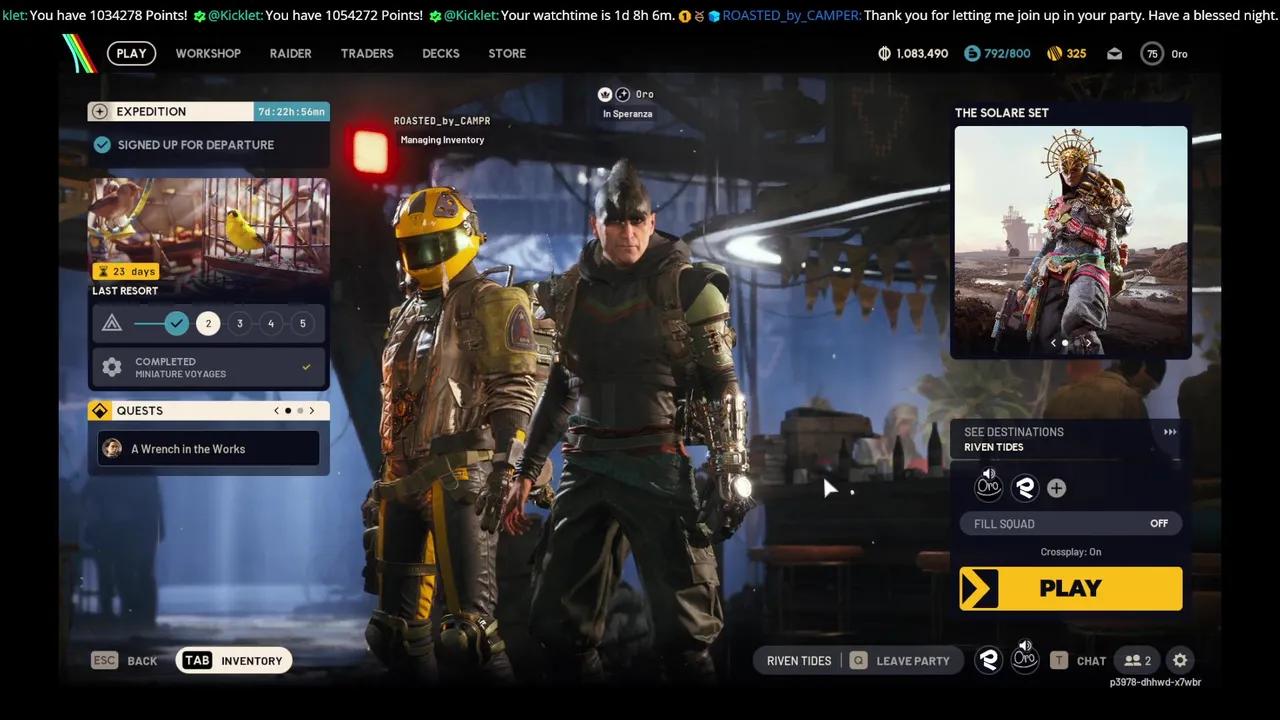
Task: Open the Traders tab
Action: (x=367, y=54)
